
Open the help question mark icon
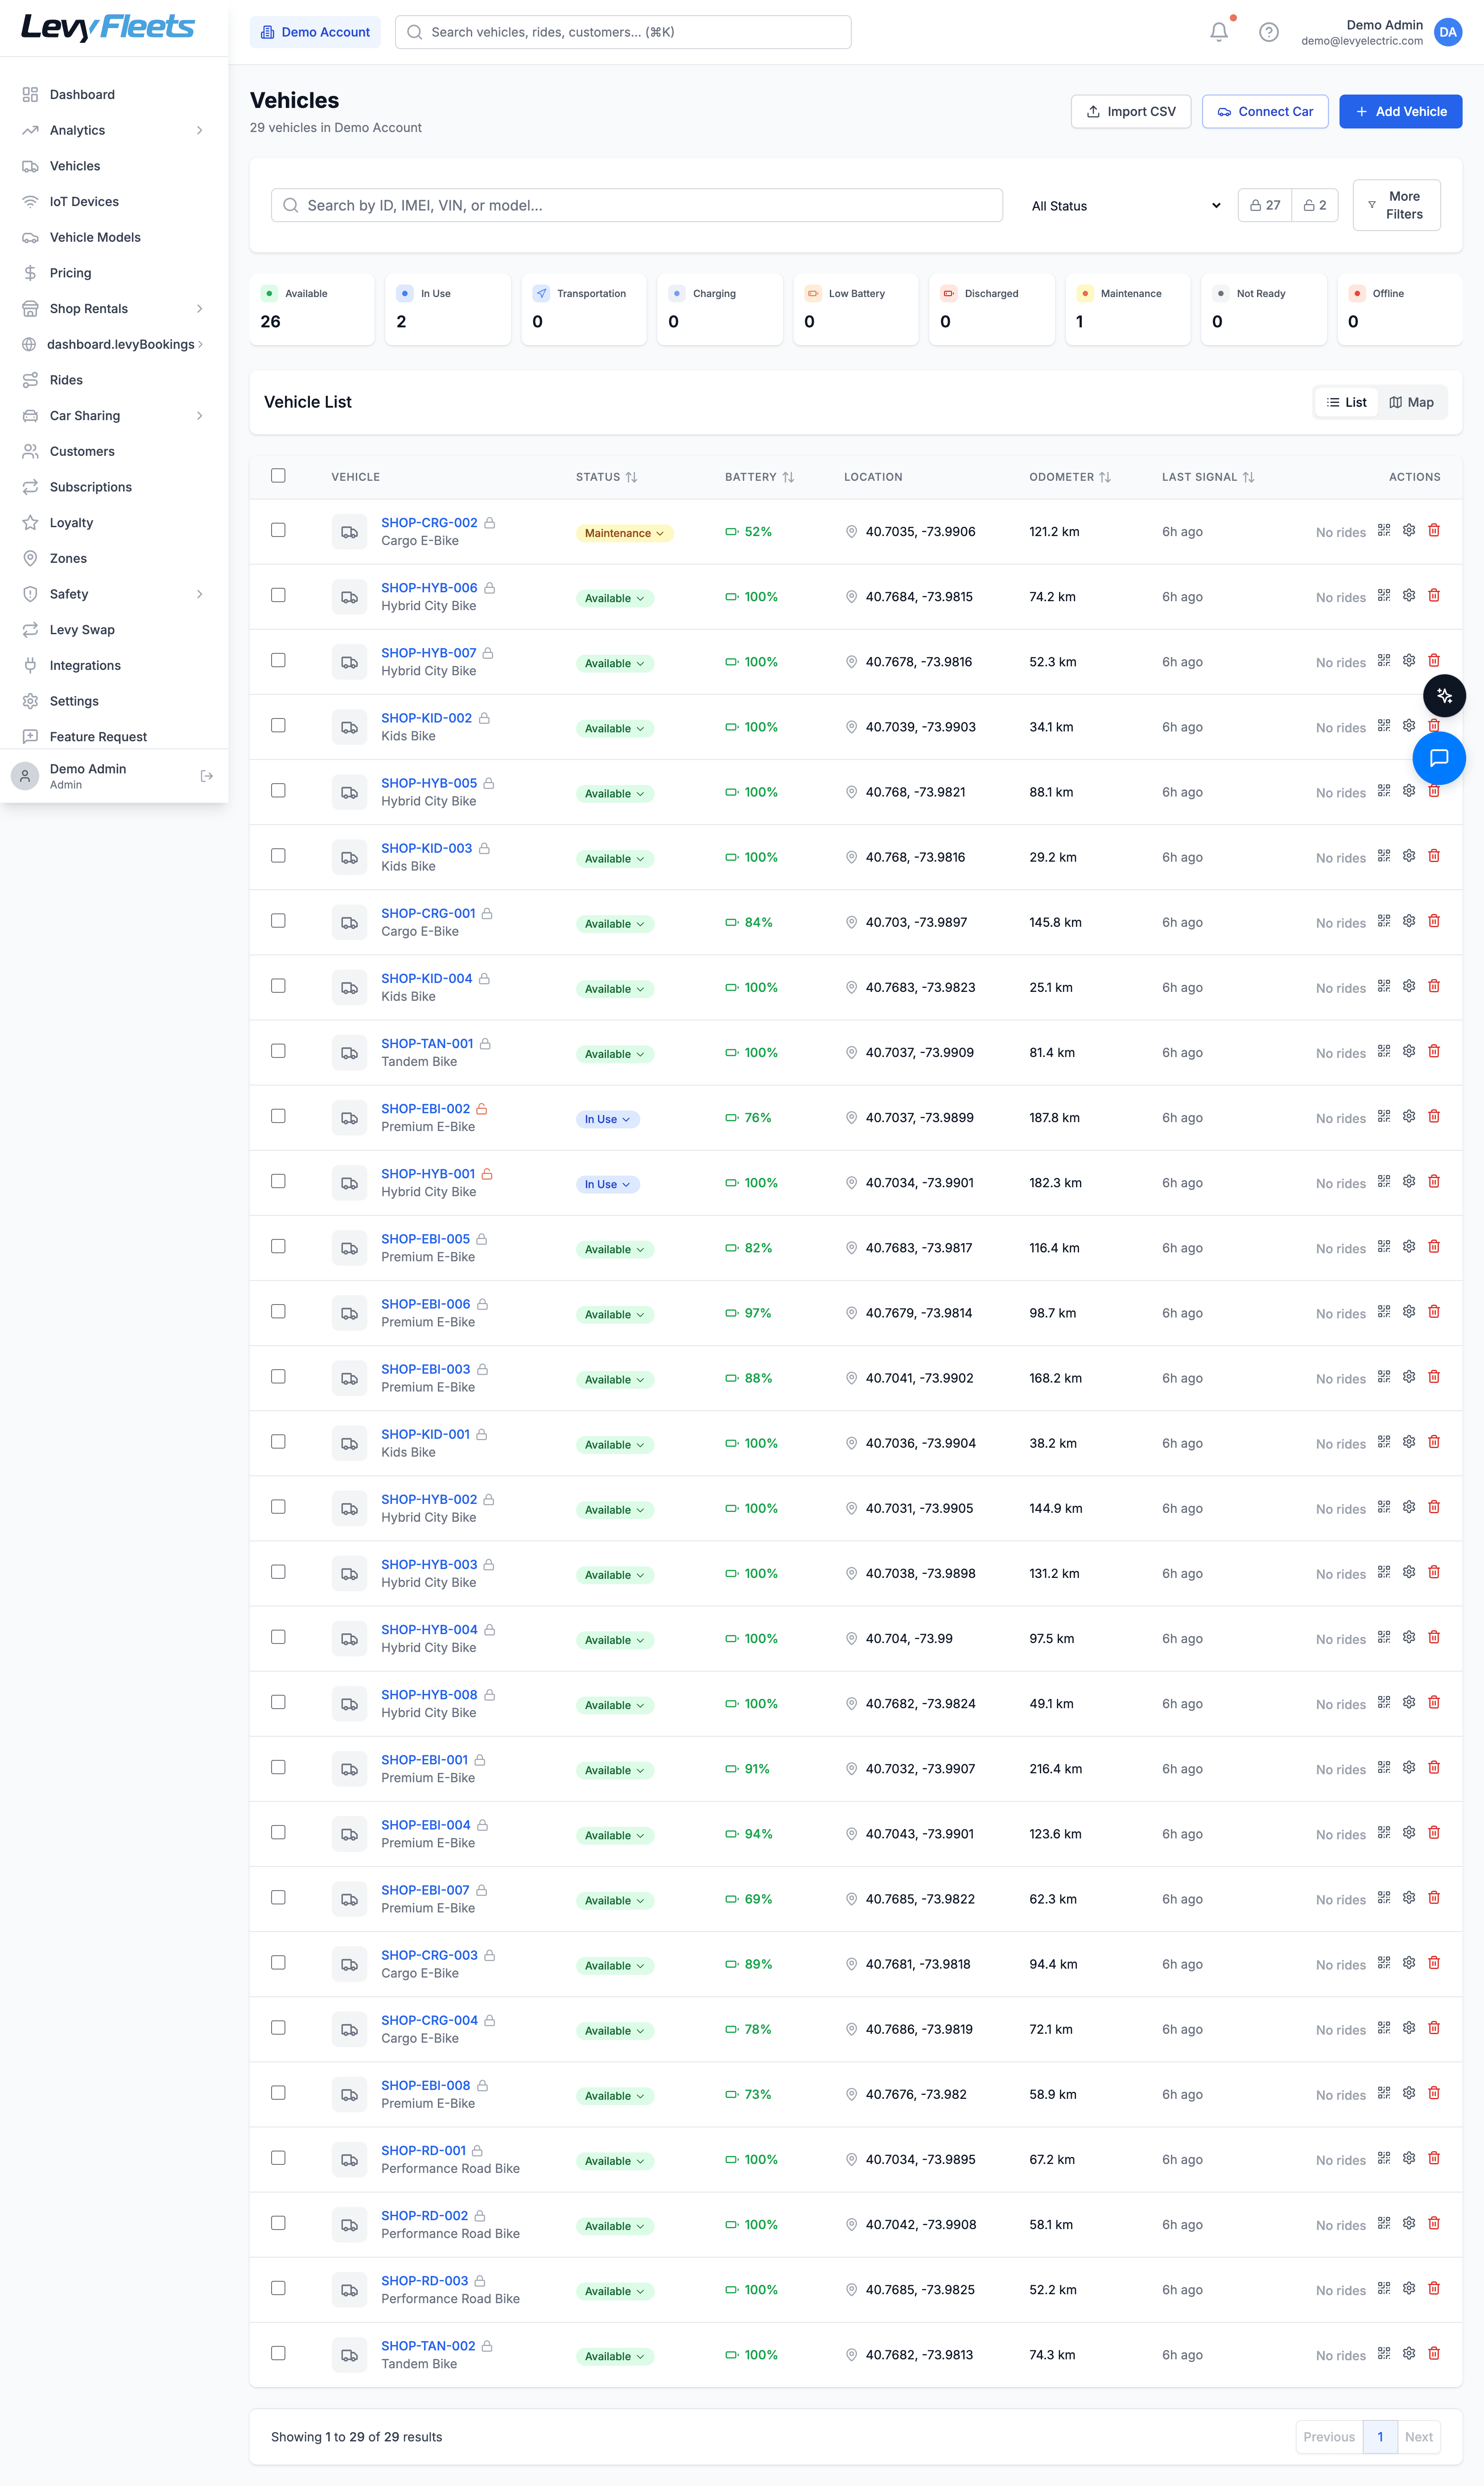coord(1268,32)
